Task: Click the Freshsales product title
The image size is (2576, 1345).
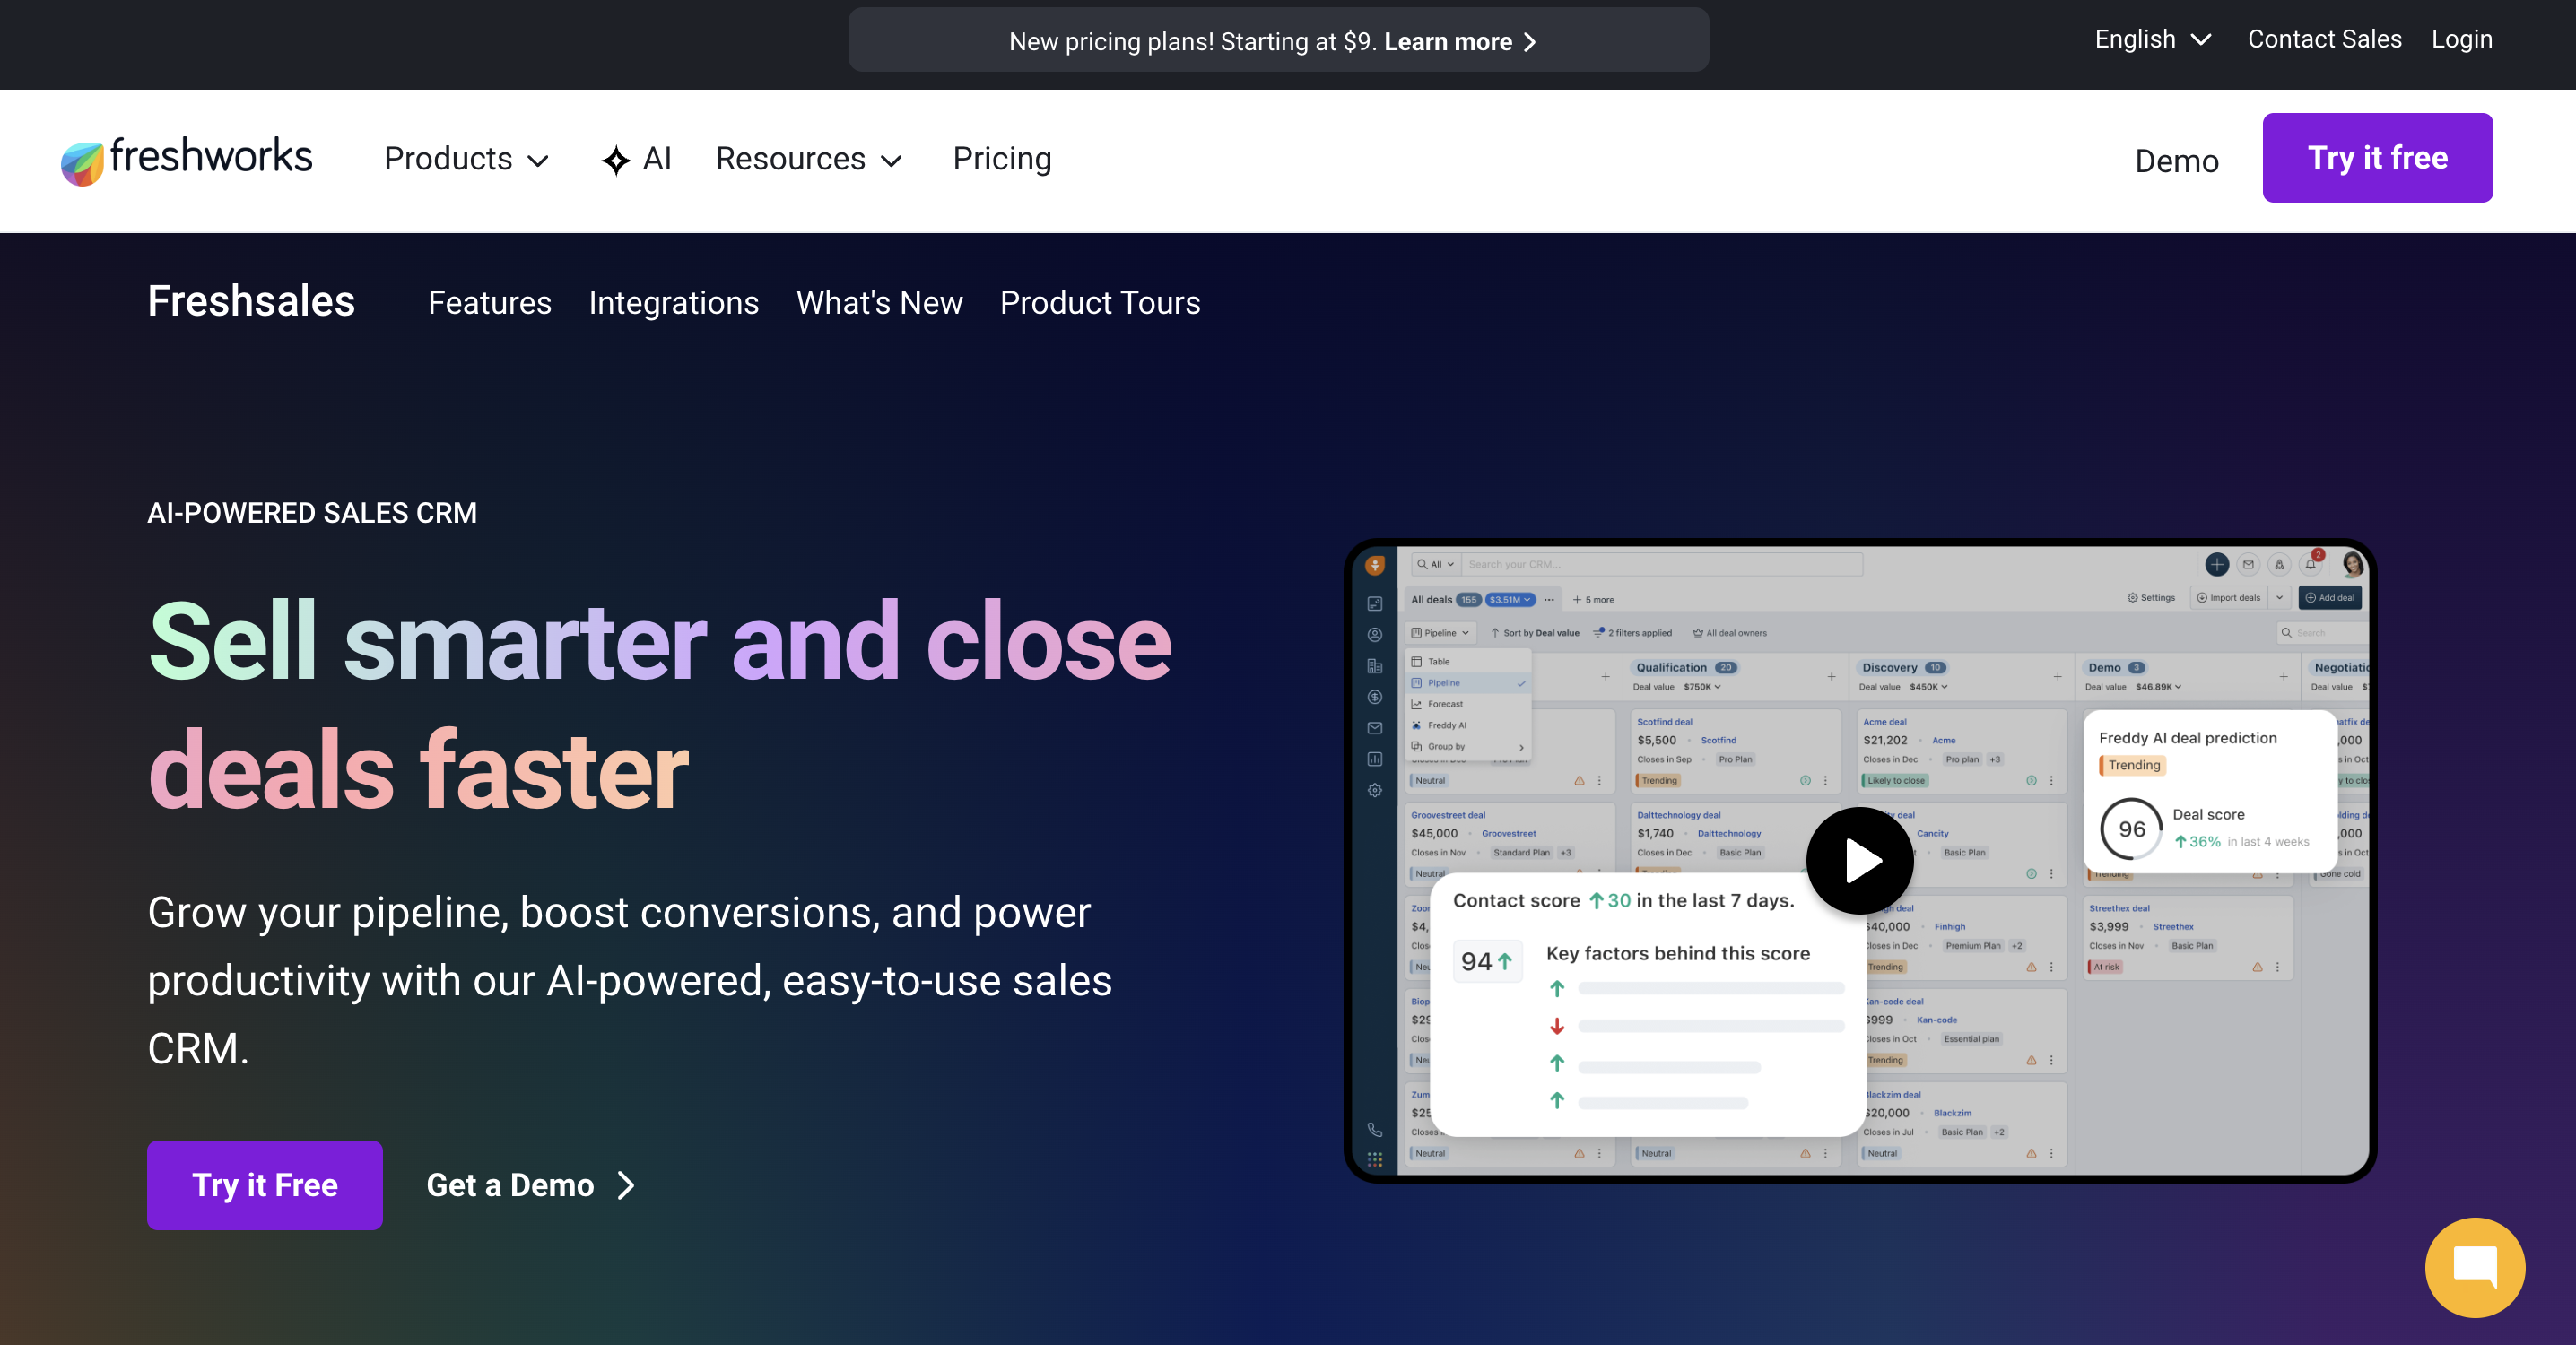Action: (x=251, y=301)
